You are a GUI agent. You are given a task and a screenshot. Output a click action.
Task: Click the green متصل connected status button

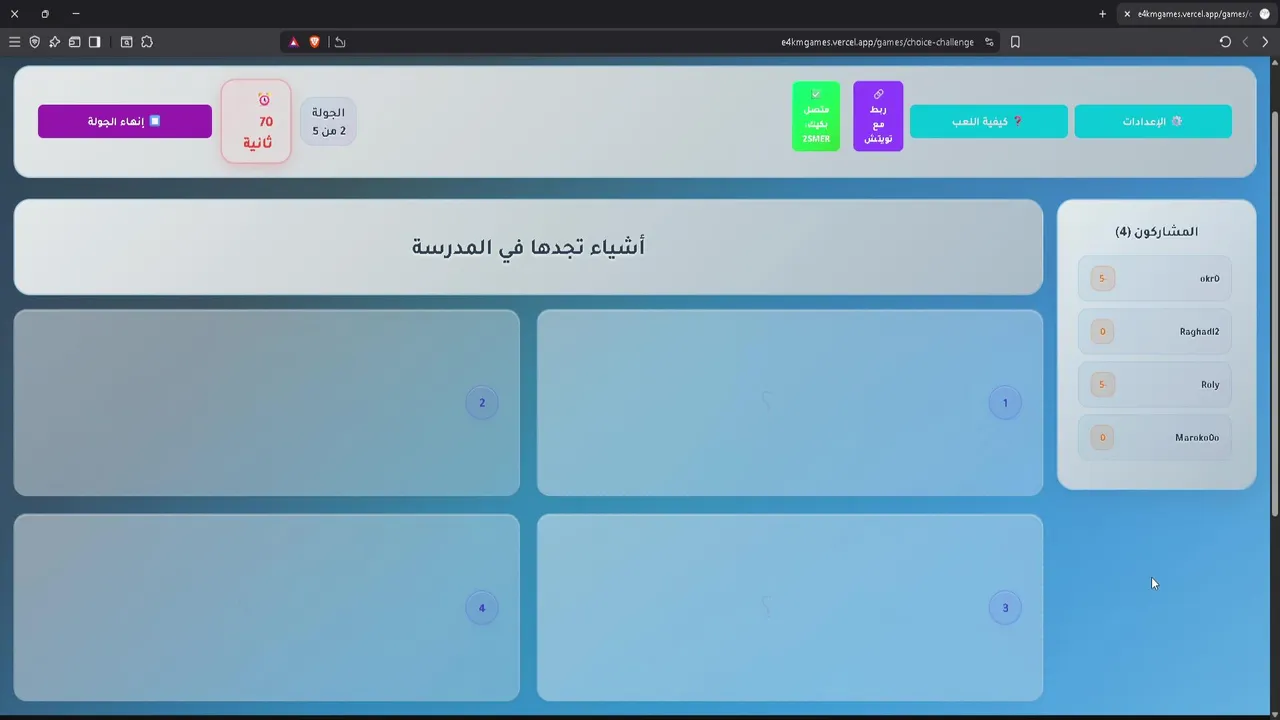click(x=816, y=116)
